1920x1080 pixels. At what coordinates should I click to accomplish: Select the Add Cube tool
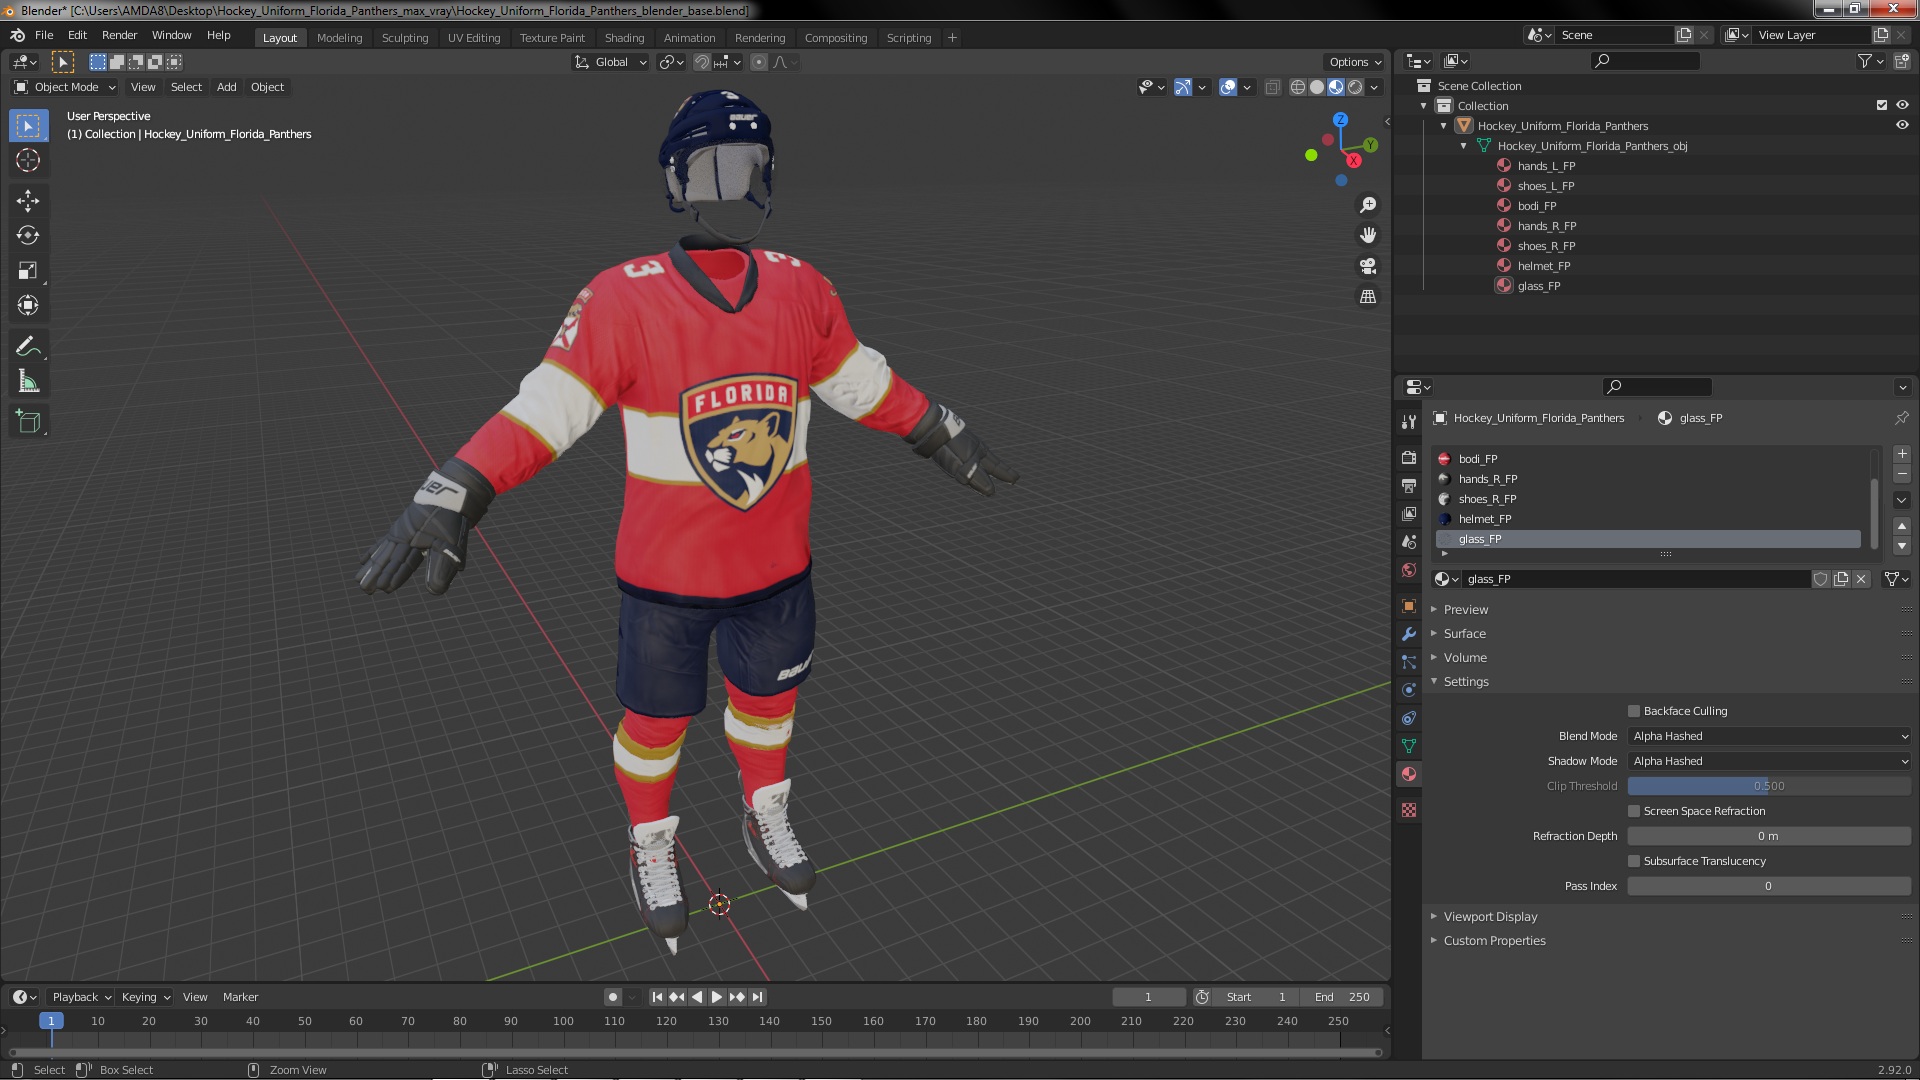click(x=28, y=422)
